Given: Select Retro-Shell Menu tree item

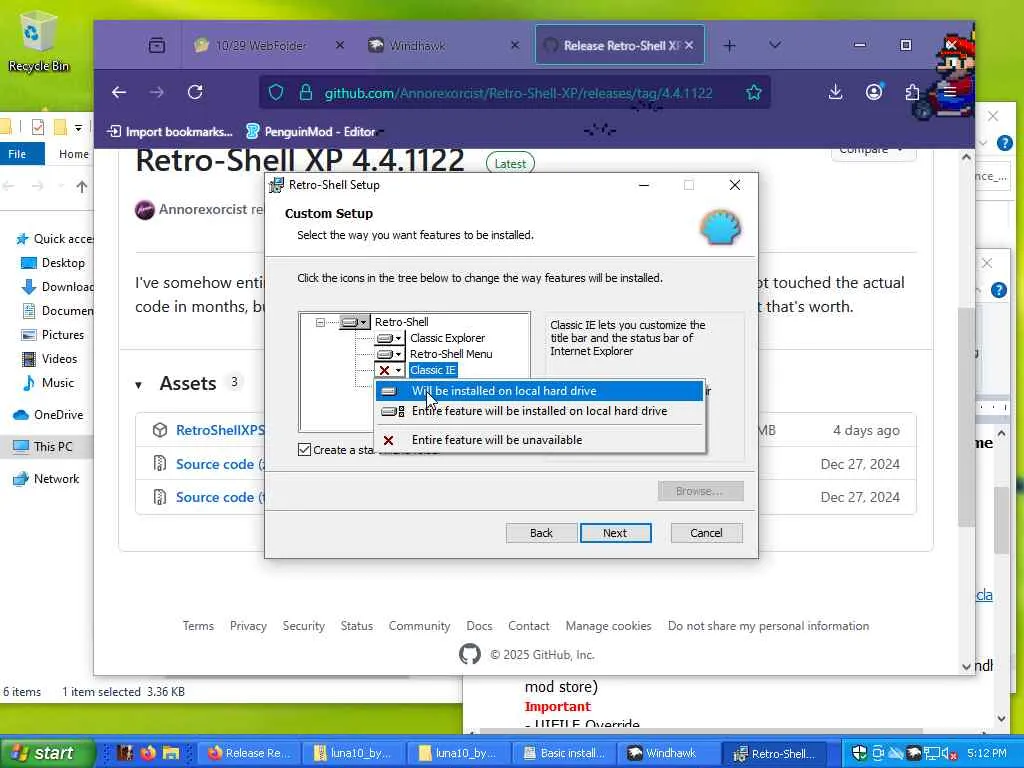Looking at the screenshot, I should coord(451,354).
